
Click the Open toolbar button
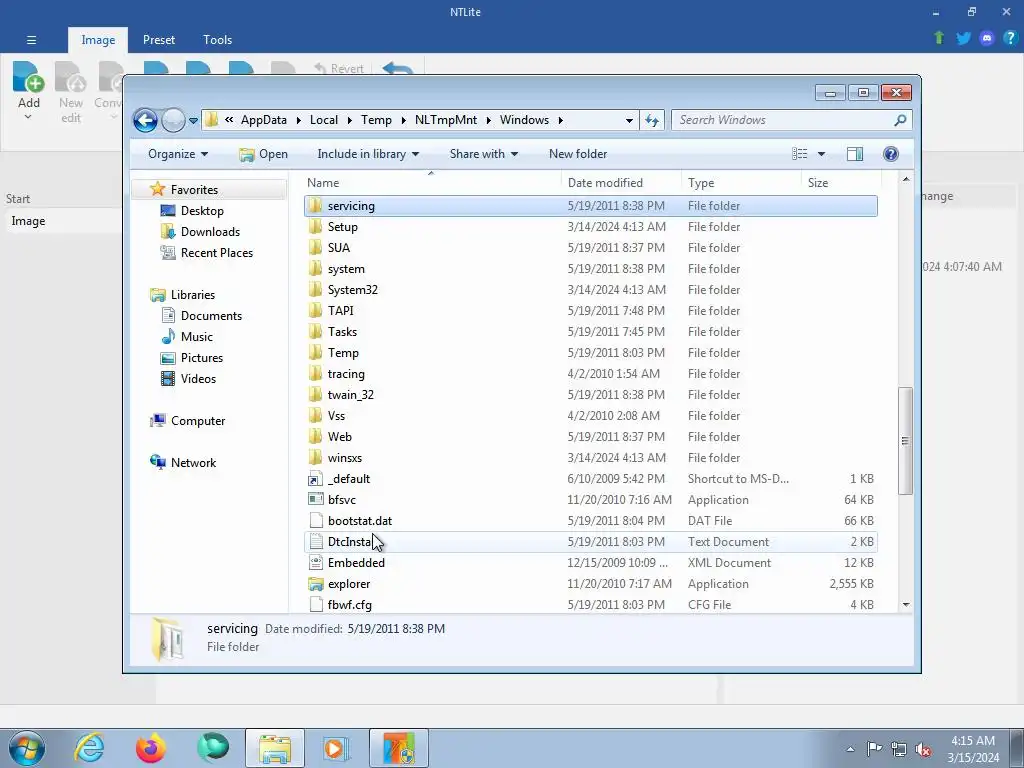click(263, 153)
